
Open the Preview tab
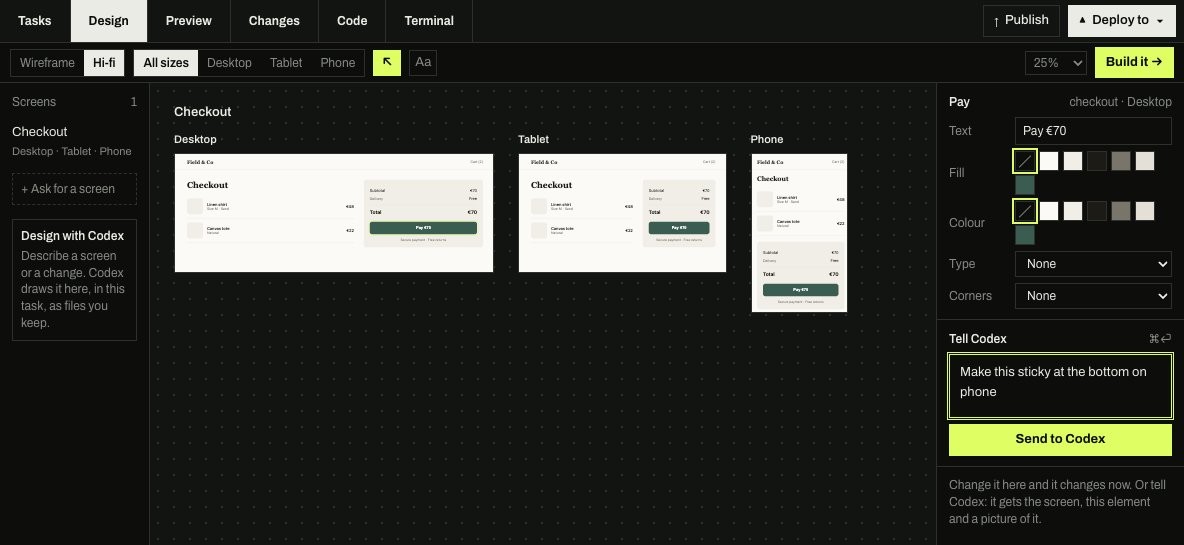tap(189, 21)
